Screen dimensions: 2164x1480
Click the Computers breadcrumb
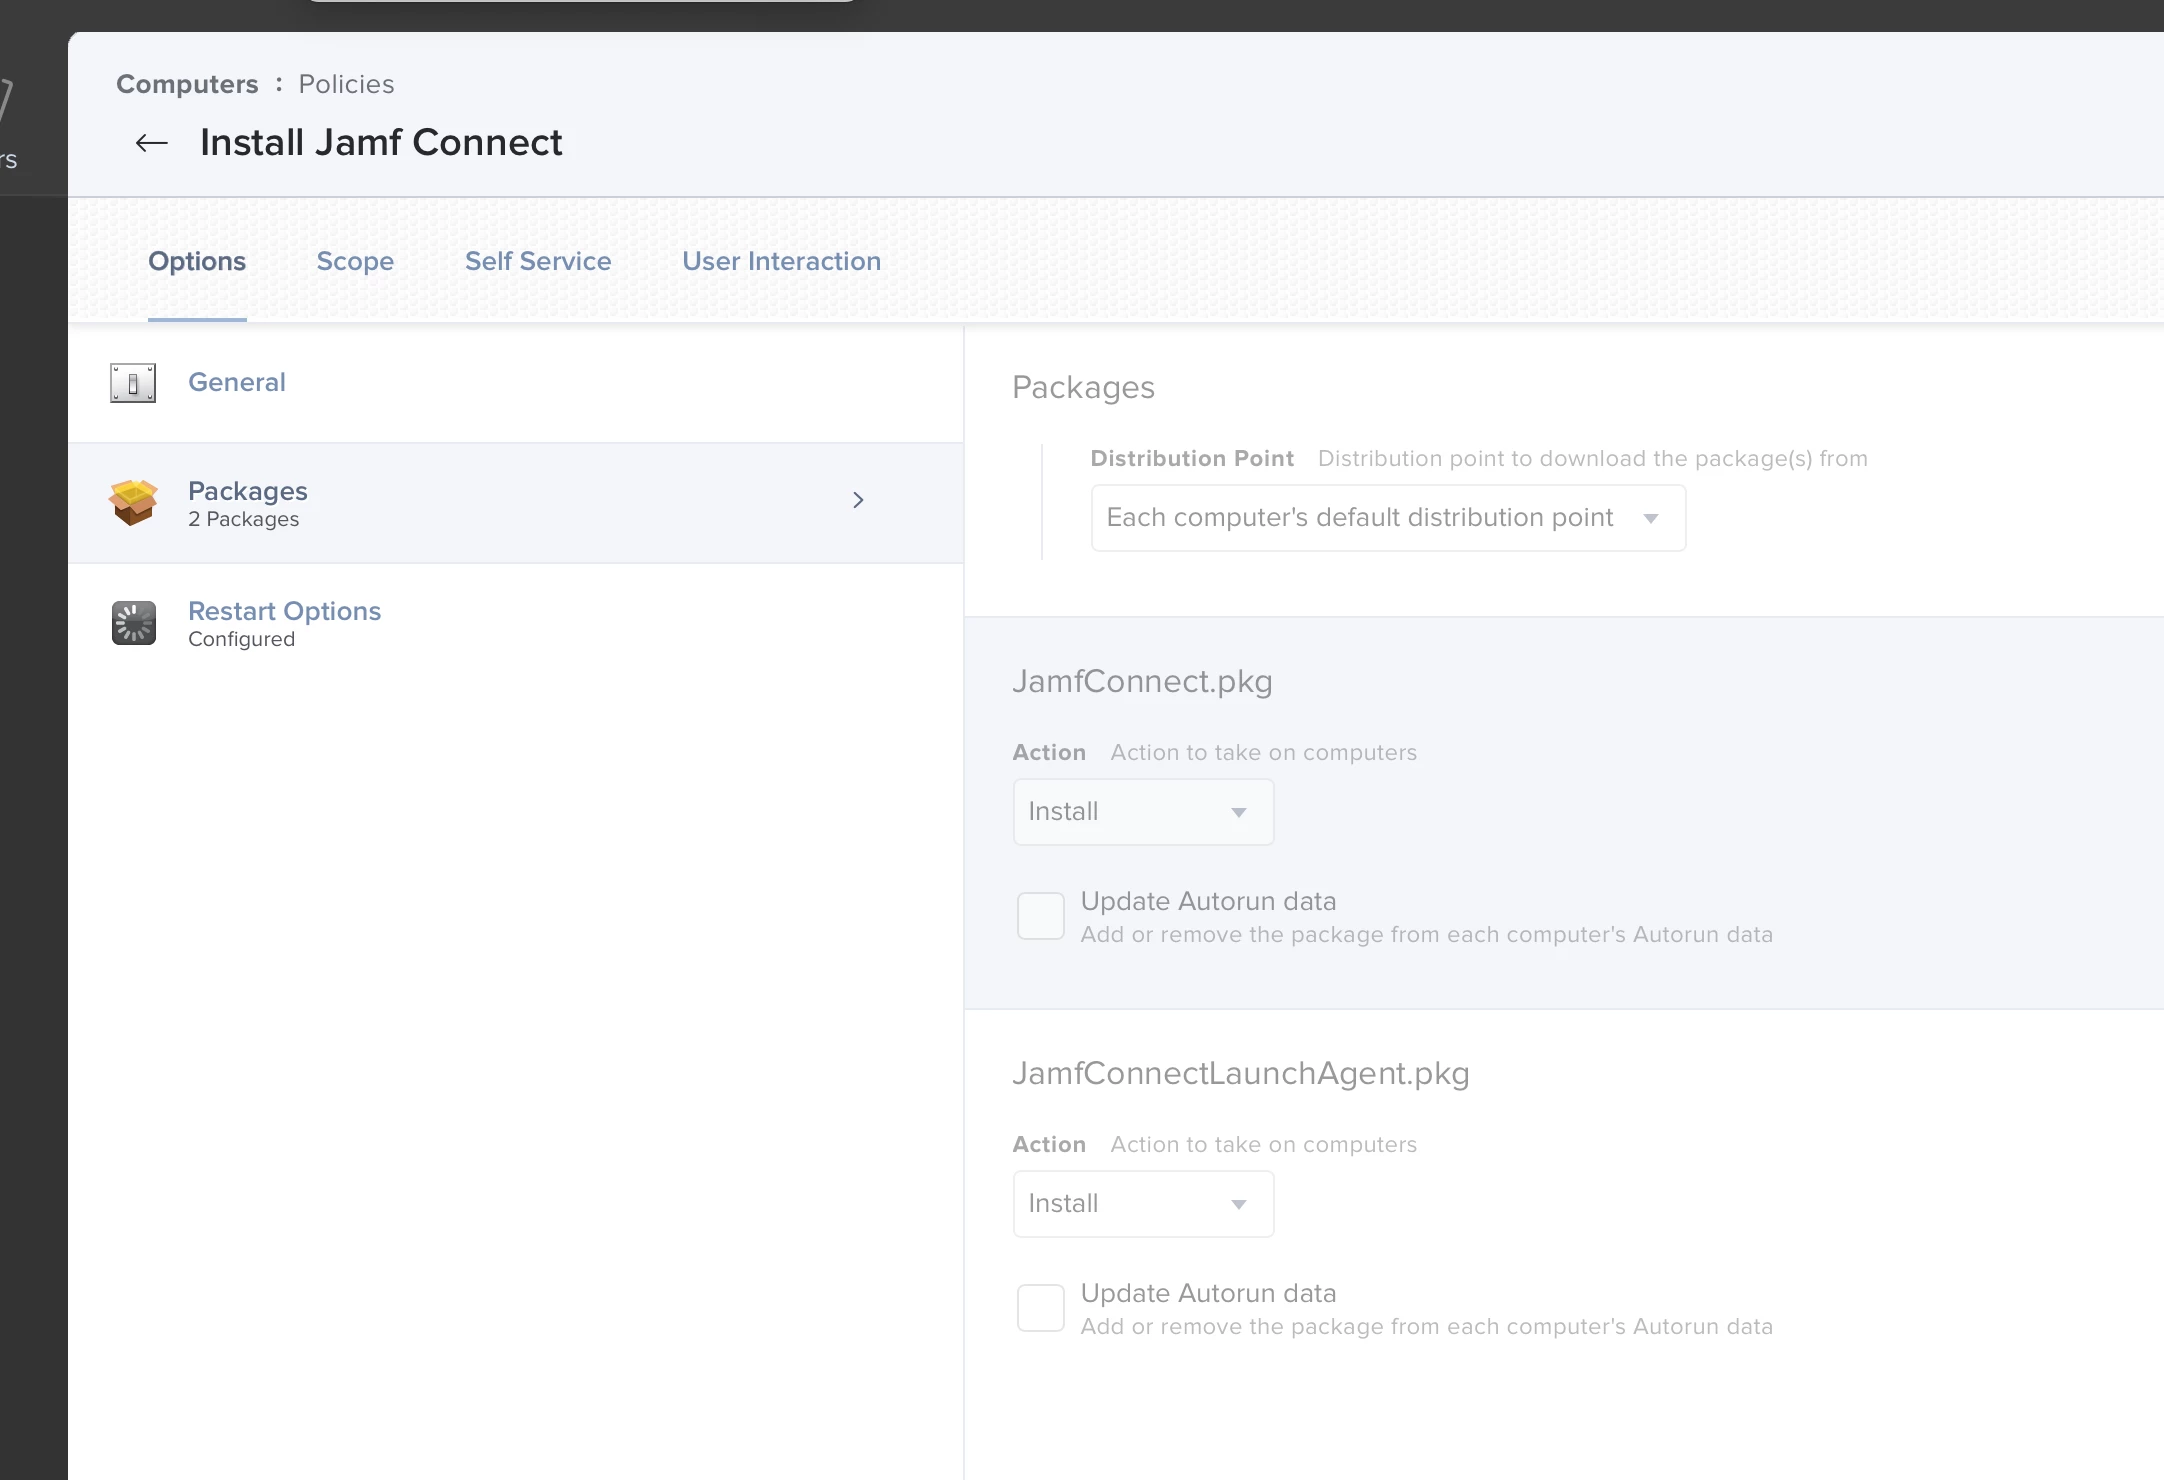187,84
